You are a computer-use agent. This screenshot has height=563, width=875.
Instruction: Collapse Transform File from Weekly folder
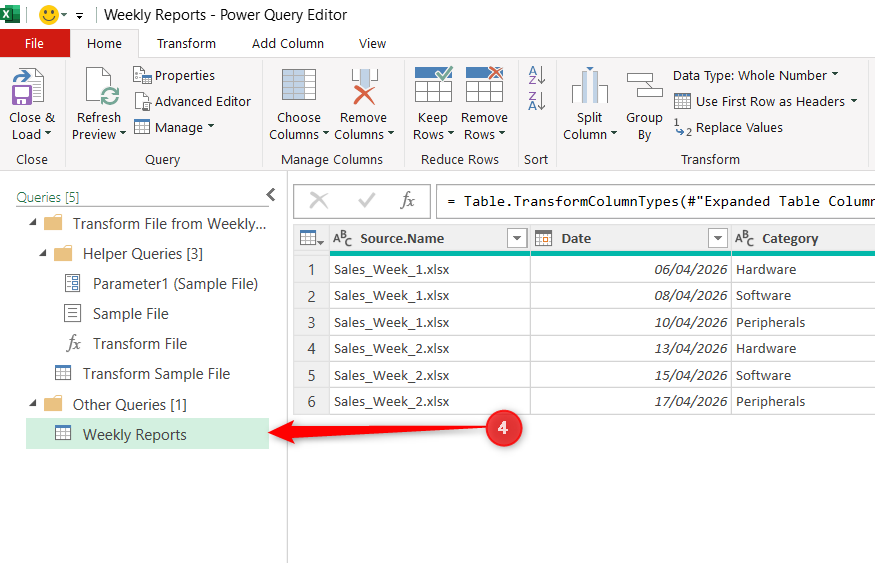pos(33,223)
